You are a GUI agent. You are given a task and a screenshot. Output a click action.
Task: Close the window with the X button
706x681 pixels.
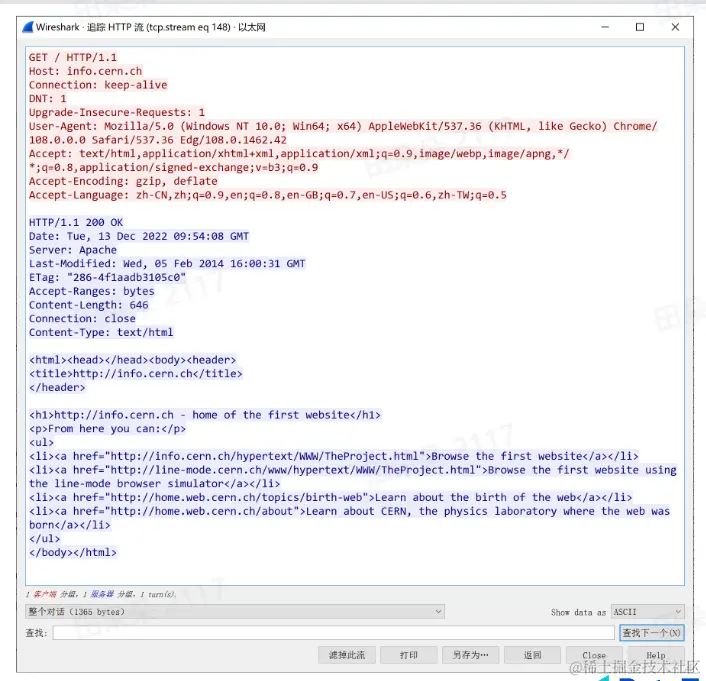(x=675, y=27)
